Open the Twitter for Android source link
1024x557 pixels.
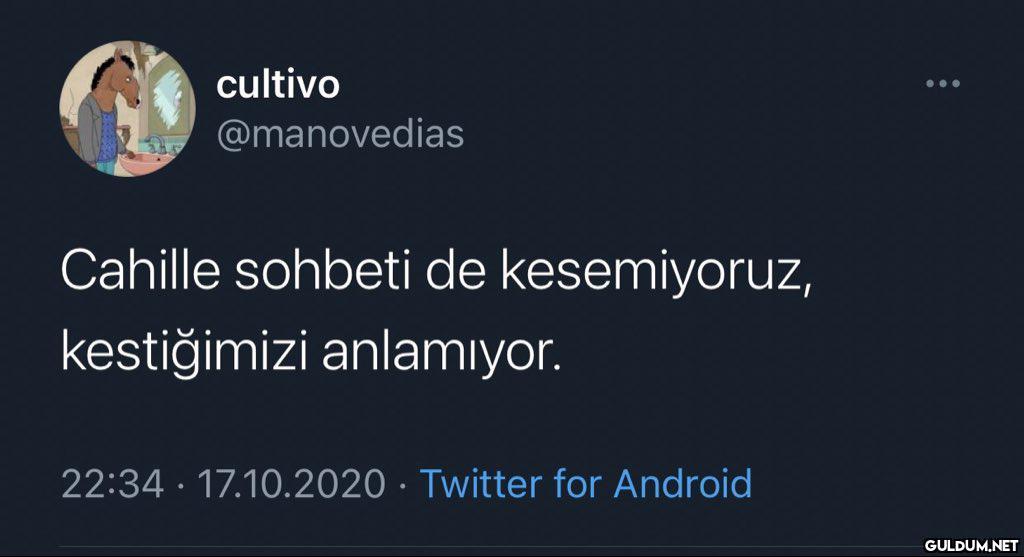tap(585, 484)
